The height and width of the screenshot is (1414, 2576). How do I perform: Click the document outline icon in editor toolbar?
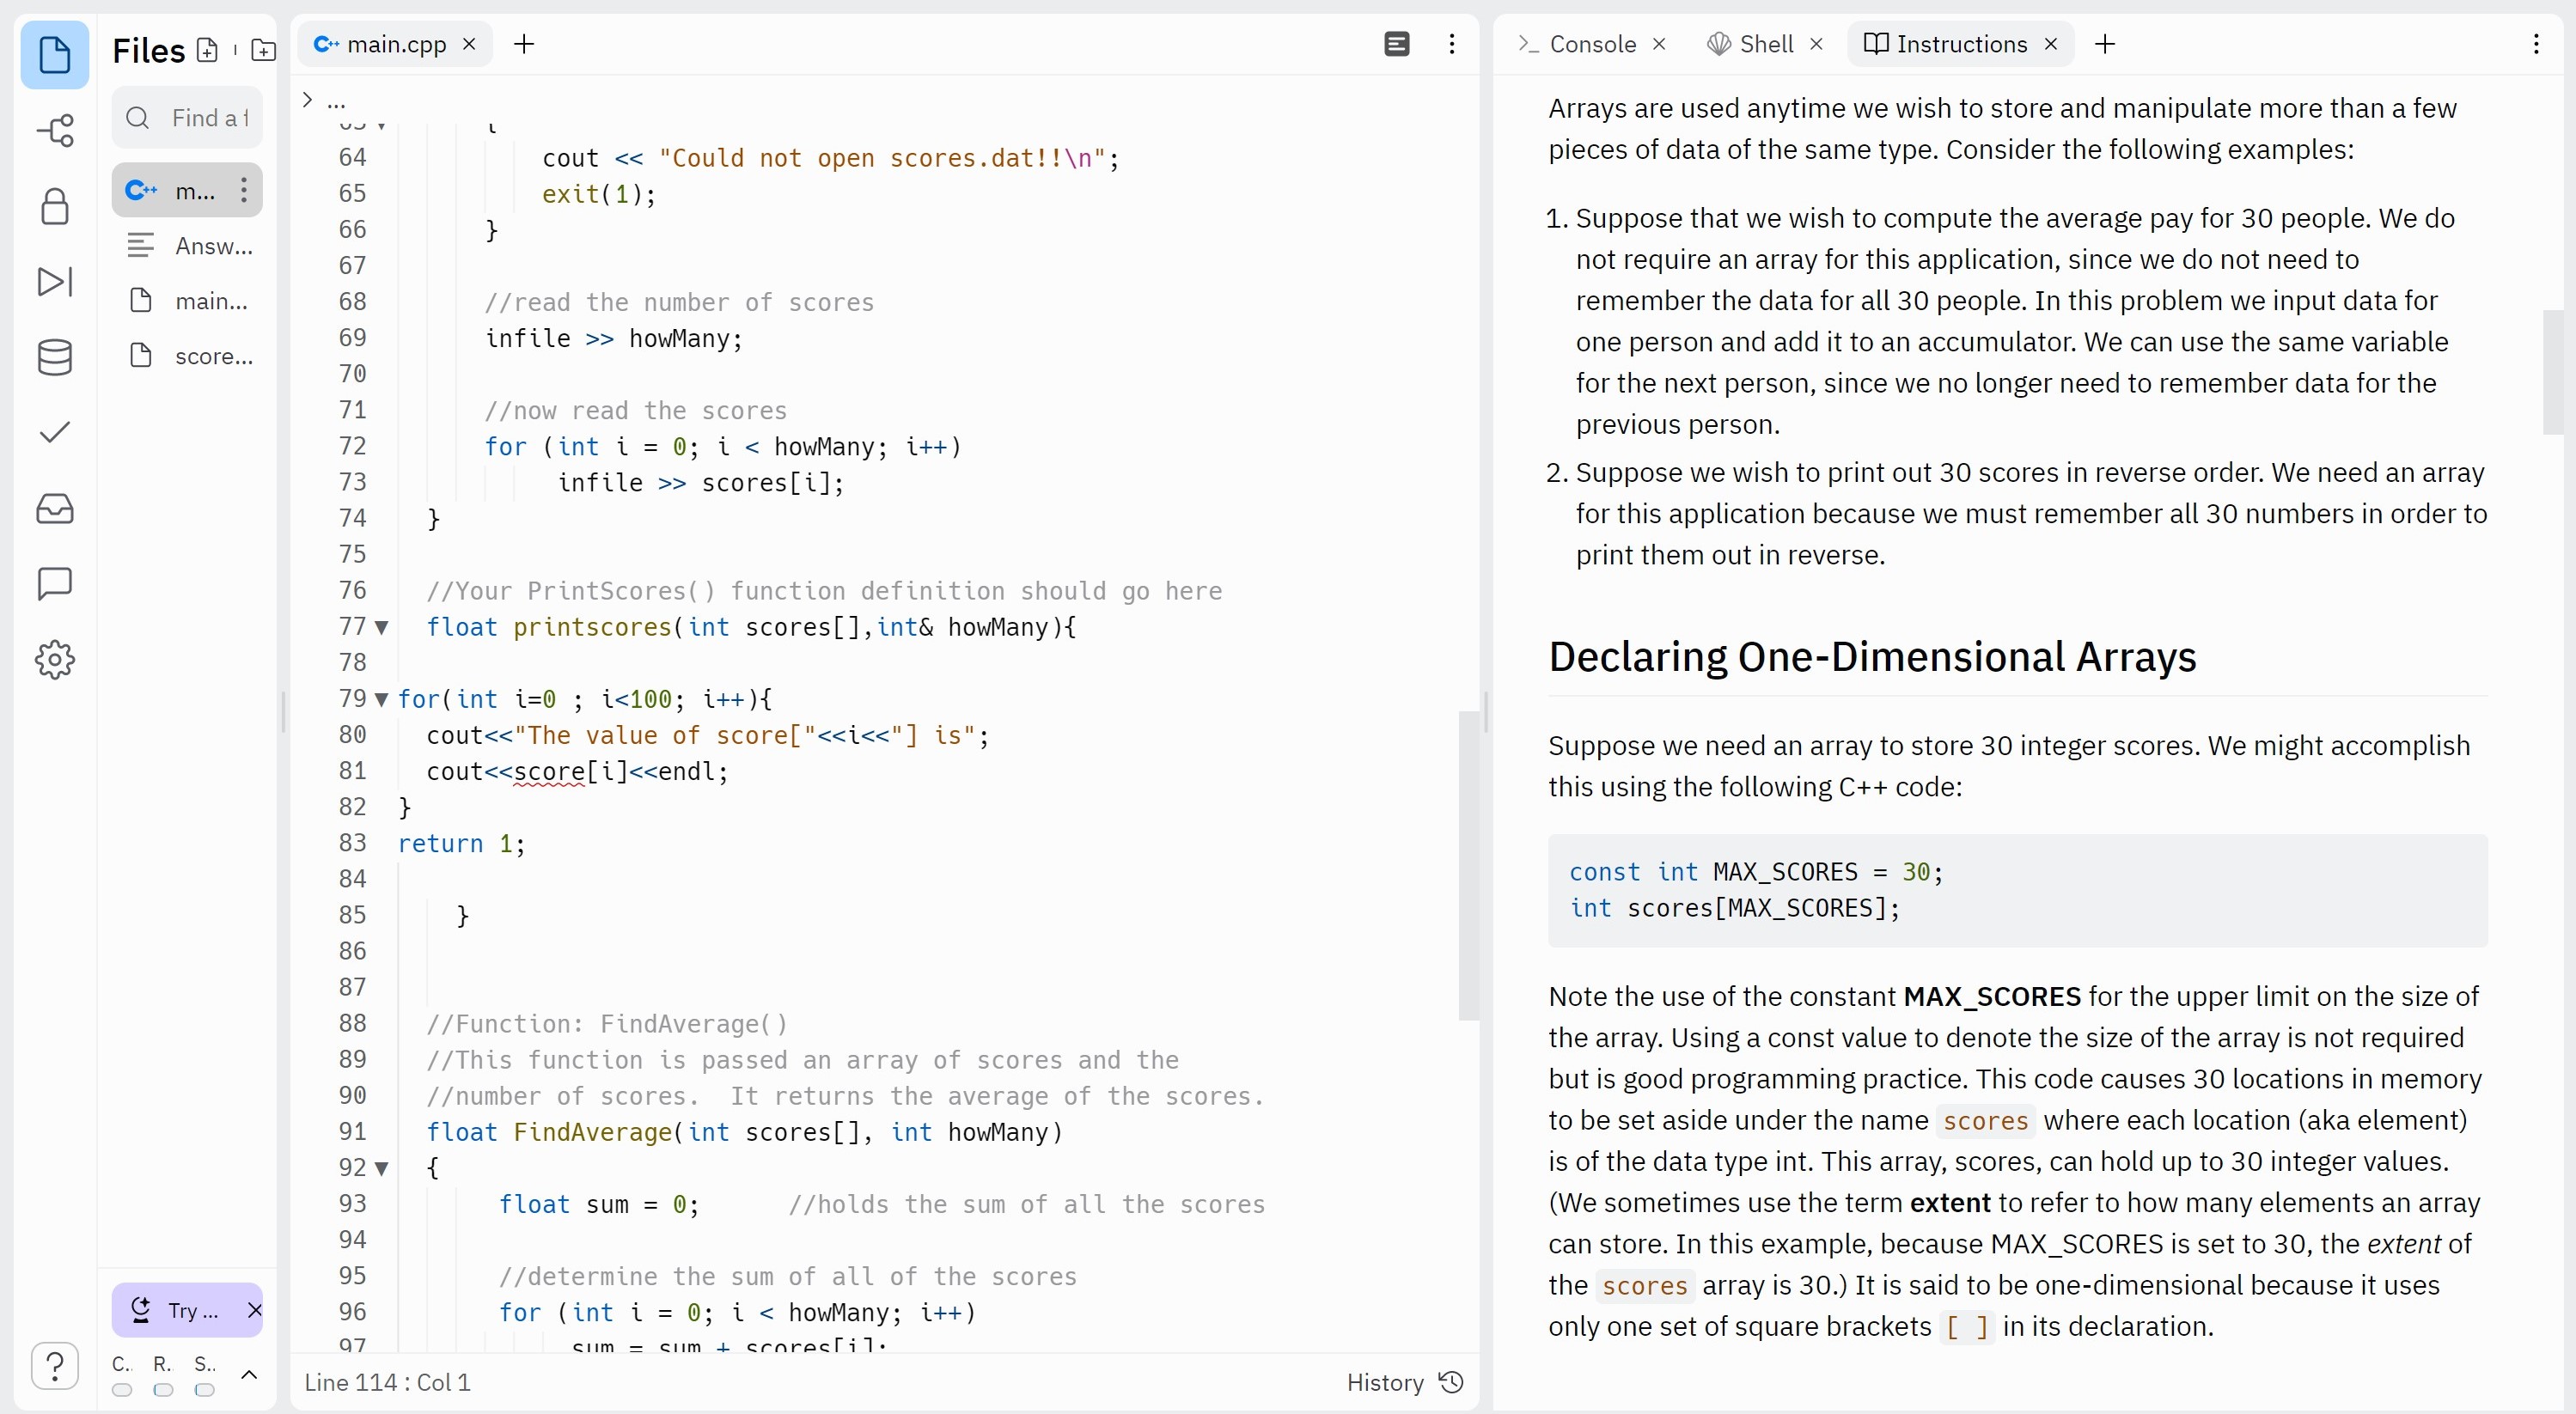coord(1396,44)
